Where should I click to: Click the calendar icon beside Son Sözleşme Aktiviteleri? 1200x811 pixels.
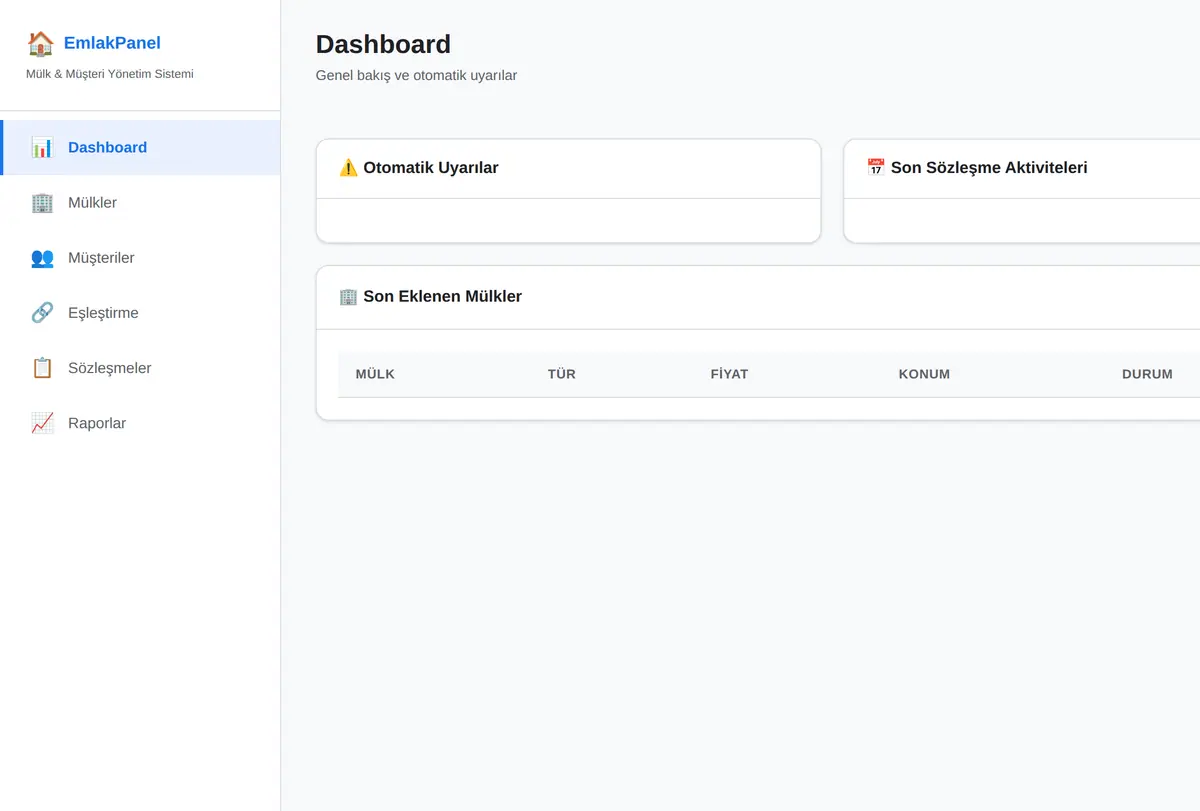click(876, 168)
